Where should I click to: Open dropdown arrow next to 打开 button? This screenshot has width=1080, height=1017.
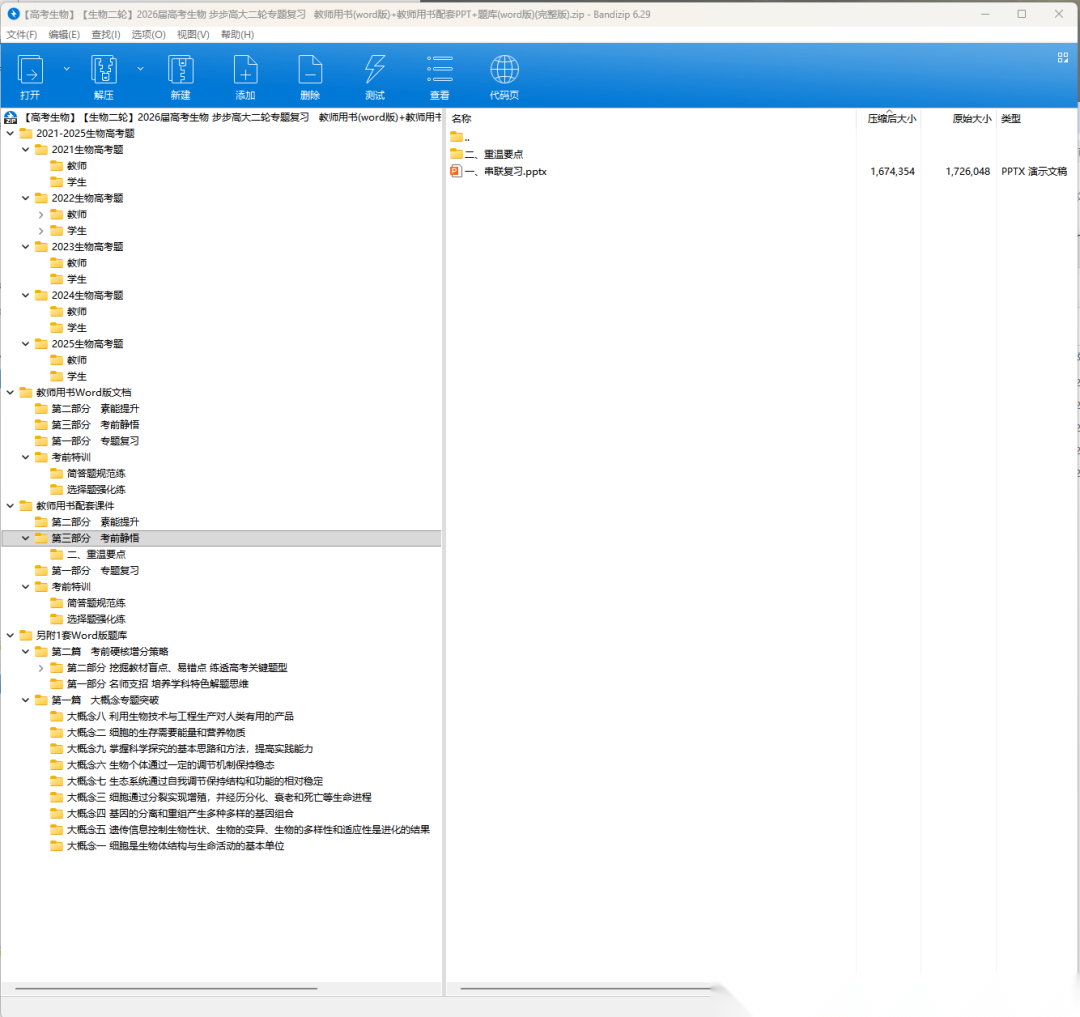tap(67, 68)
